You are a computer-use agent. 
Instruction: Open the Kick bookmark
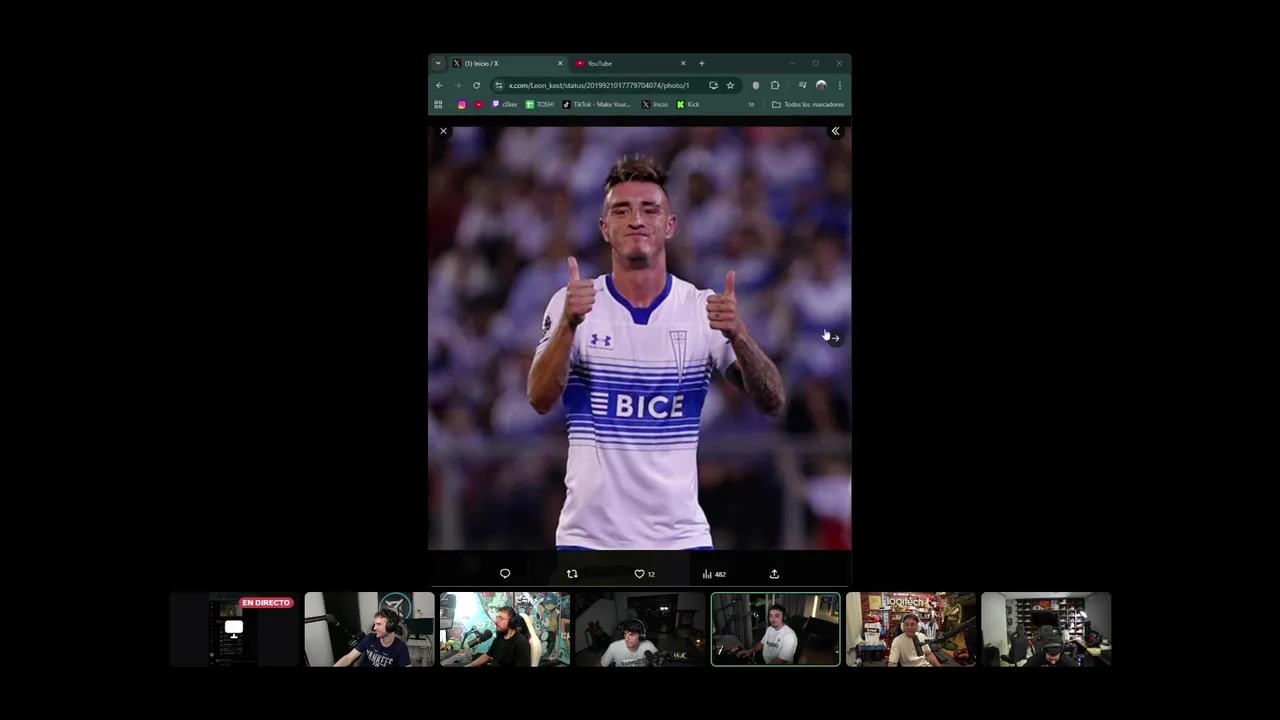pos(688,104)
